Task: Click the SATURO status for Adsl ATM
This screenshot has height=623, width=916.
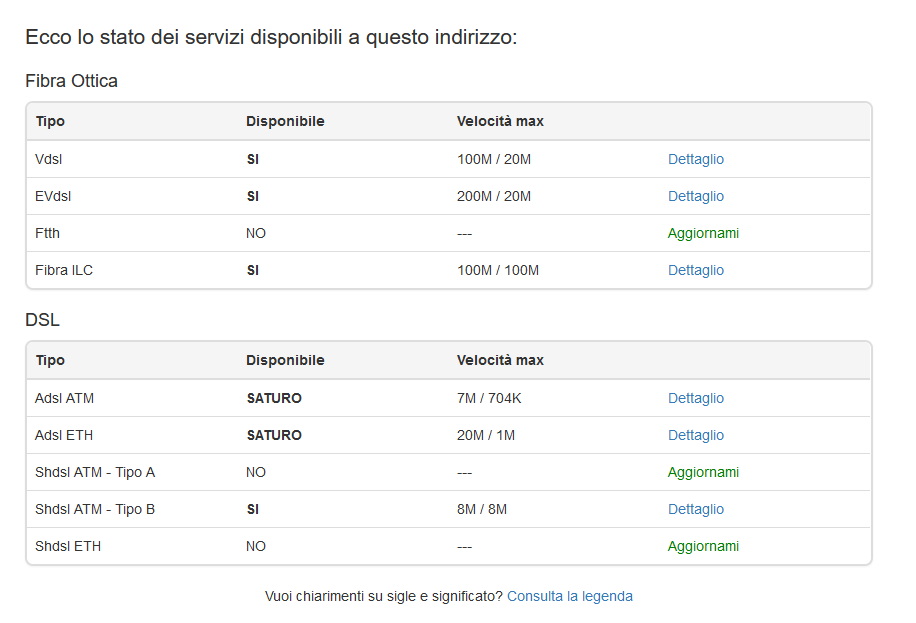Action: pos(274,398)
